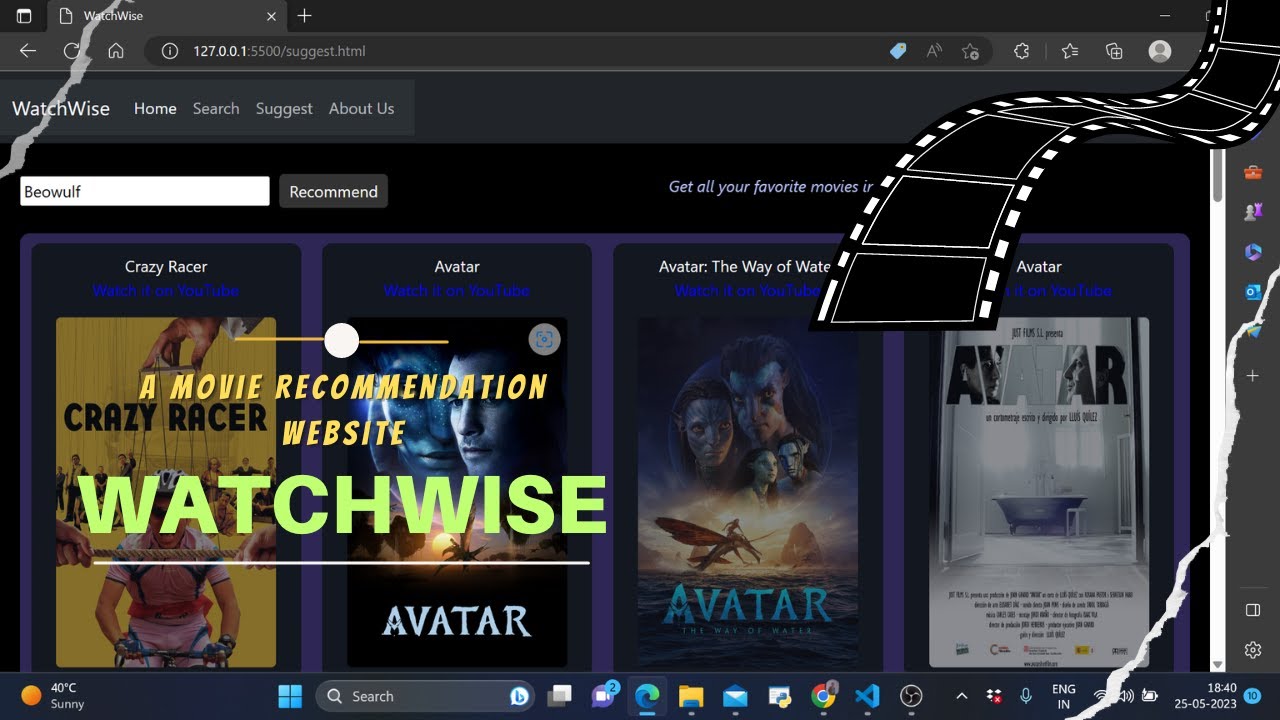This screenshot has height=720, width=1280.
Task: Open Collections panel
Action: pos(1115,51)
